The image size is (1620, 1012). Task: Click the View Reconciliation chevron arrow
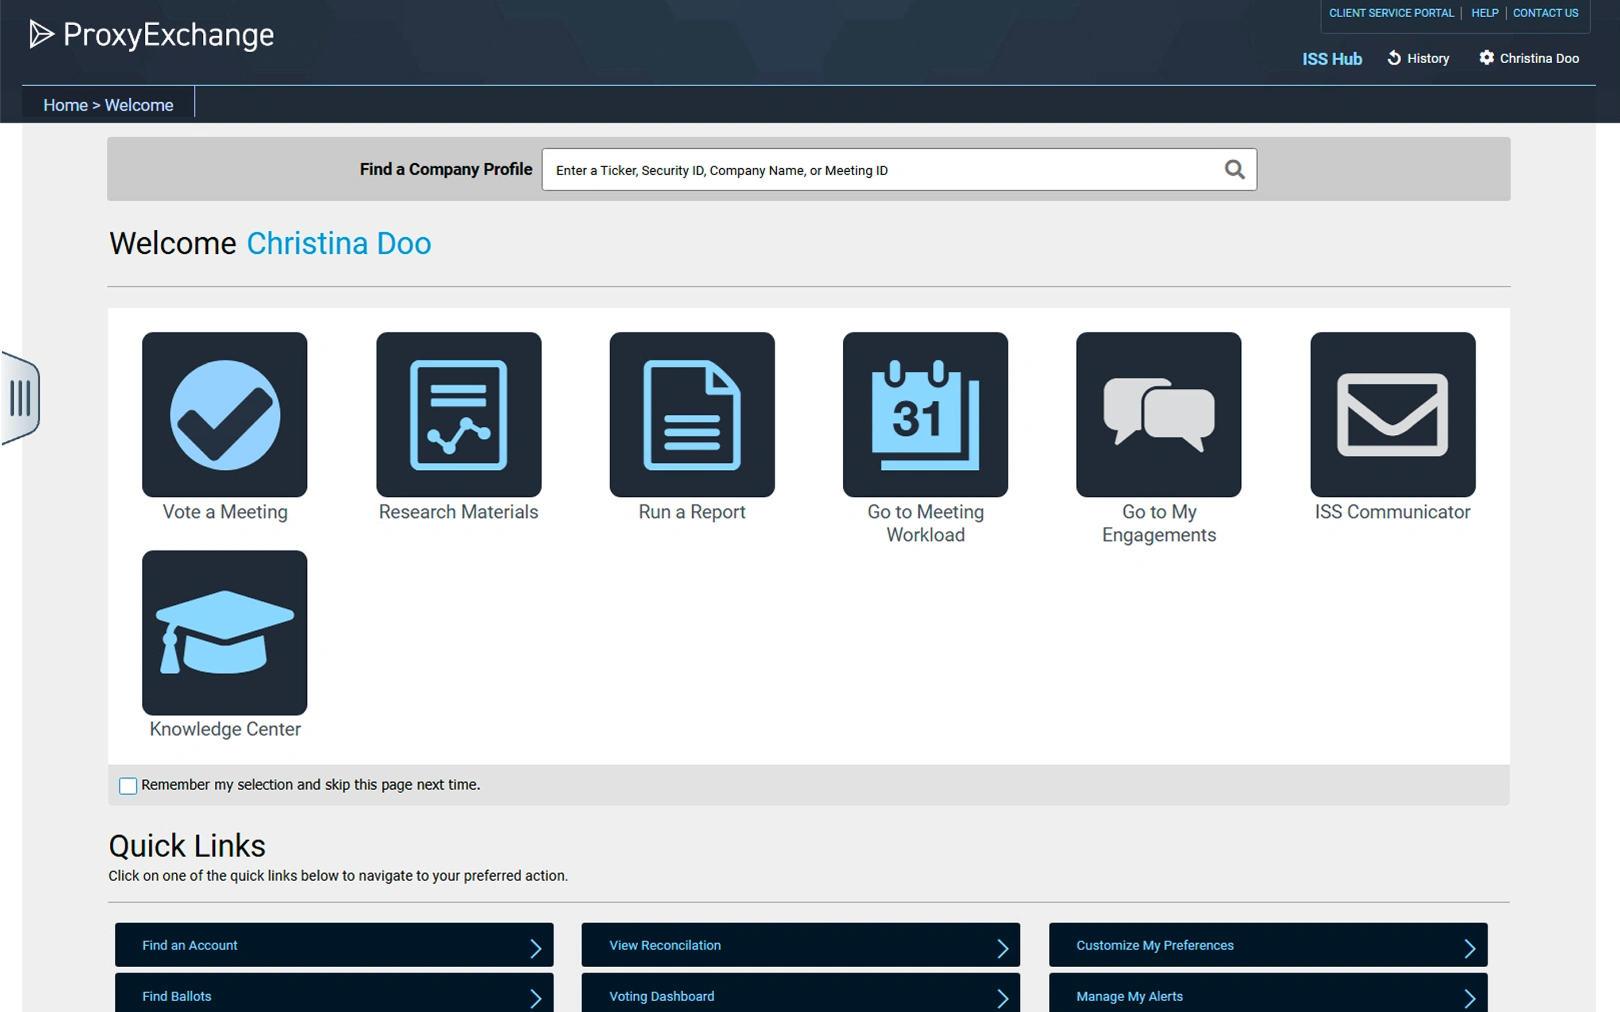pos(1003,947)
